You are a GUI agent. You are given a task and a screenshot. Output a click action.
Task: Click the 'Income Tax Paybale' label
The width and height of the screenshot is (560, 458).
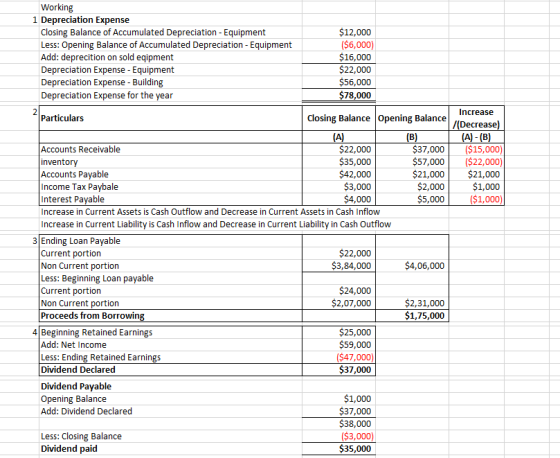point(80,187)
